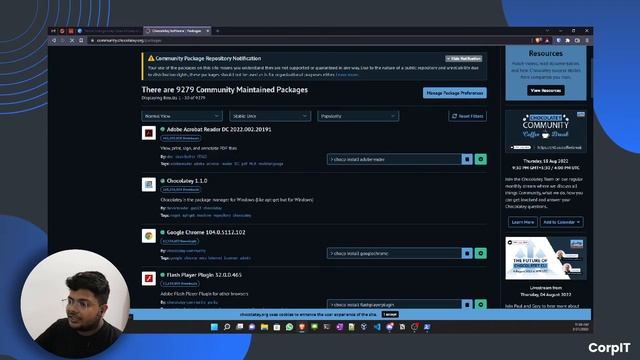640x360 pixels.
Task: Open the green install options button for Adobe Reader
Action: point(480,159)
